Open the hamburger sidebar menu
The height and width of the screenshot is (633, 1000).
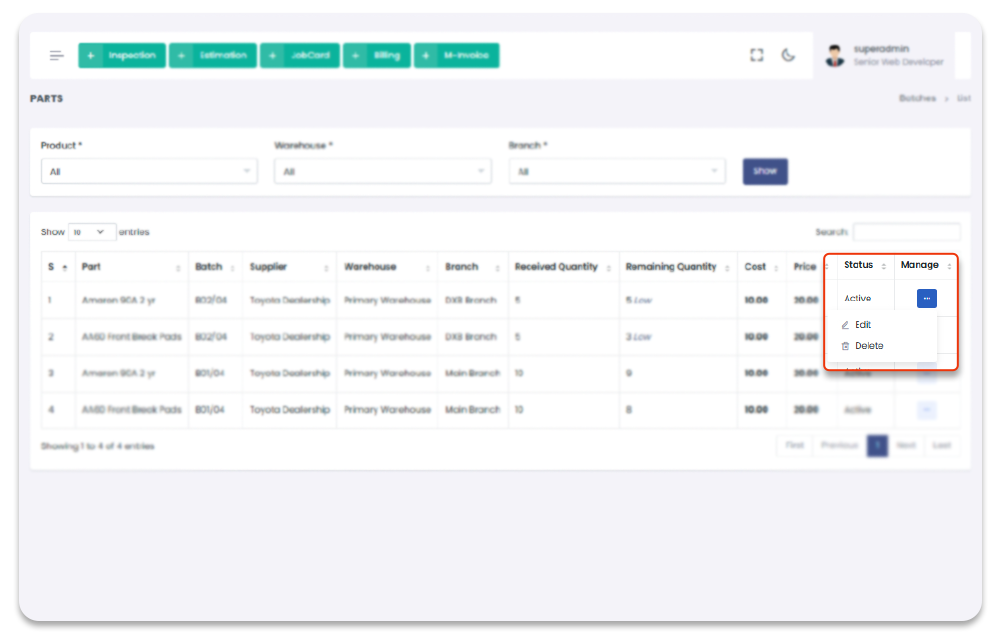pyautogui.click(x=57, y=56)
